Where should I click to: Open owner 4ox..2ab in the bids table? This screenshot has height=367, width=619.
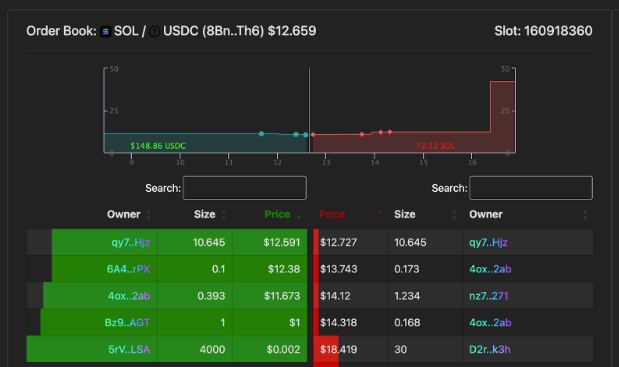point(129,296)
